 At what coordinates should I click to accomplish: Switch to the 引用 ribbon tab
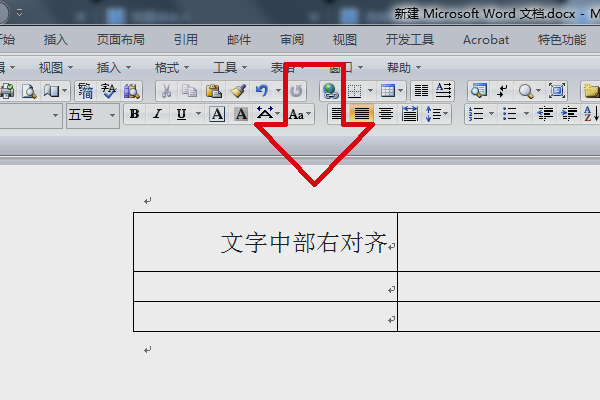186,39
